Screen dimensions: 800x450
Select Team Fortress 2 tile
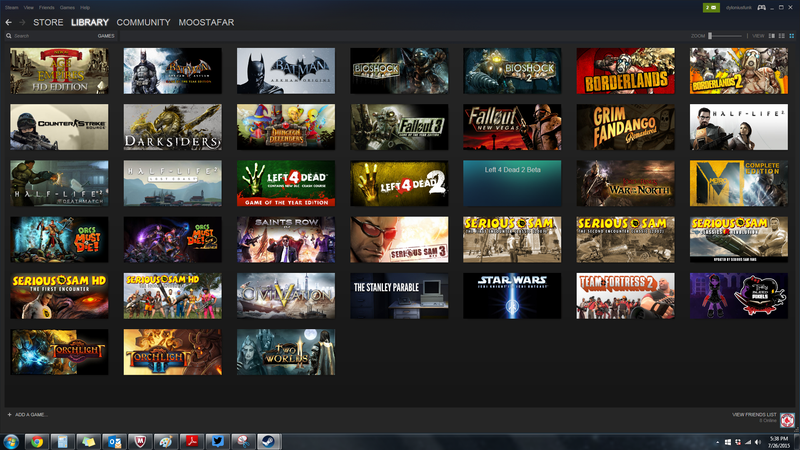point(626,295)
